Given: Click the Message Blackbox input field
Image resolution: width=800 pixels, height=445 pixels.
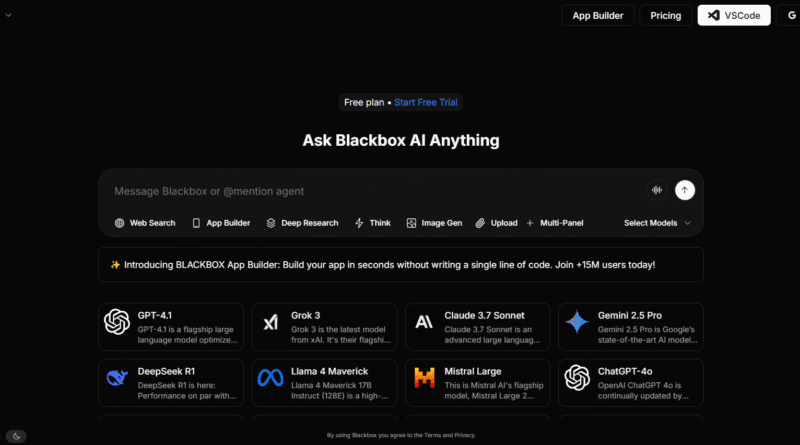Looking at the screenshot, I should tap(370, 191).
